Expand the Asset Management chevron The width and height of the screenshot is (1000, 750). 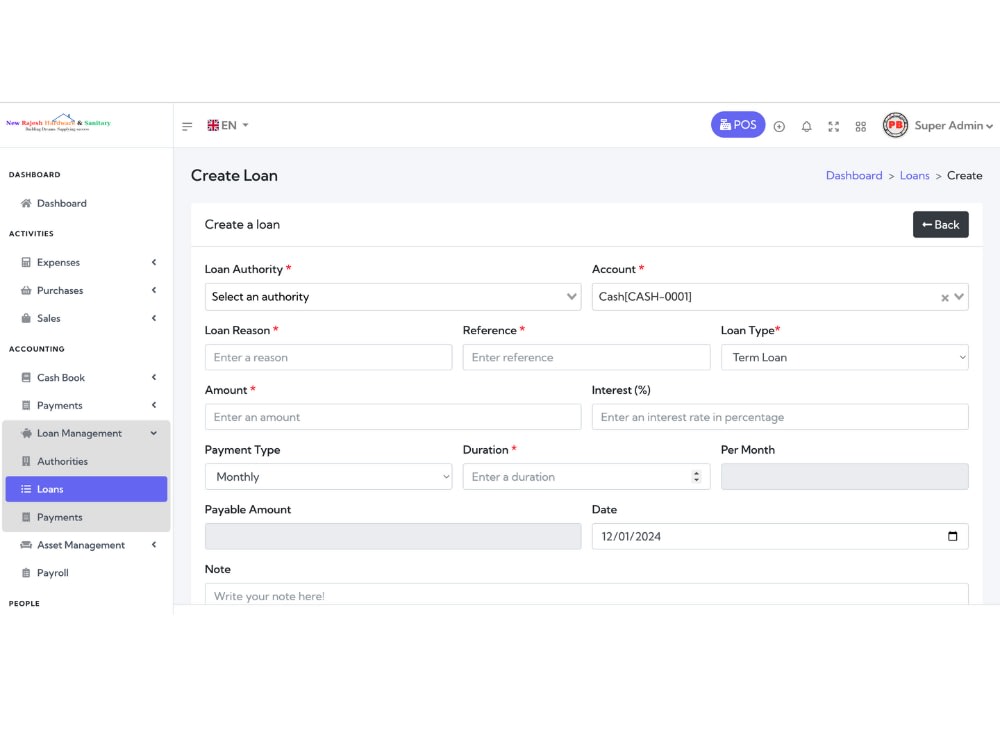[x=154, y=545]
